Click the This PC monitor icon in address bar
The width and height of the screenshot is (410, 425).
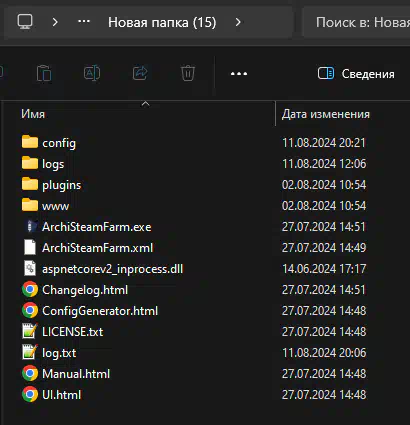(25, 22)
